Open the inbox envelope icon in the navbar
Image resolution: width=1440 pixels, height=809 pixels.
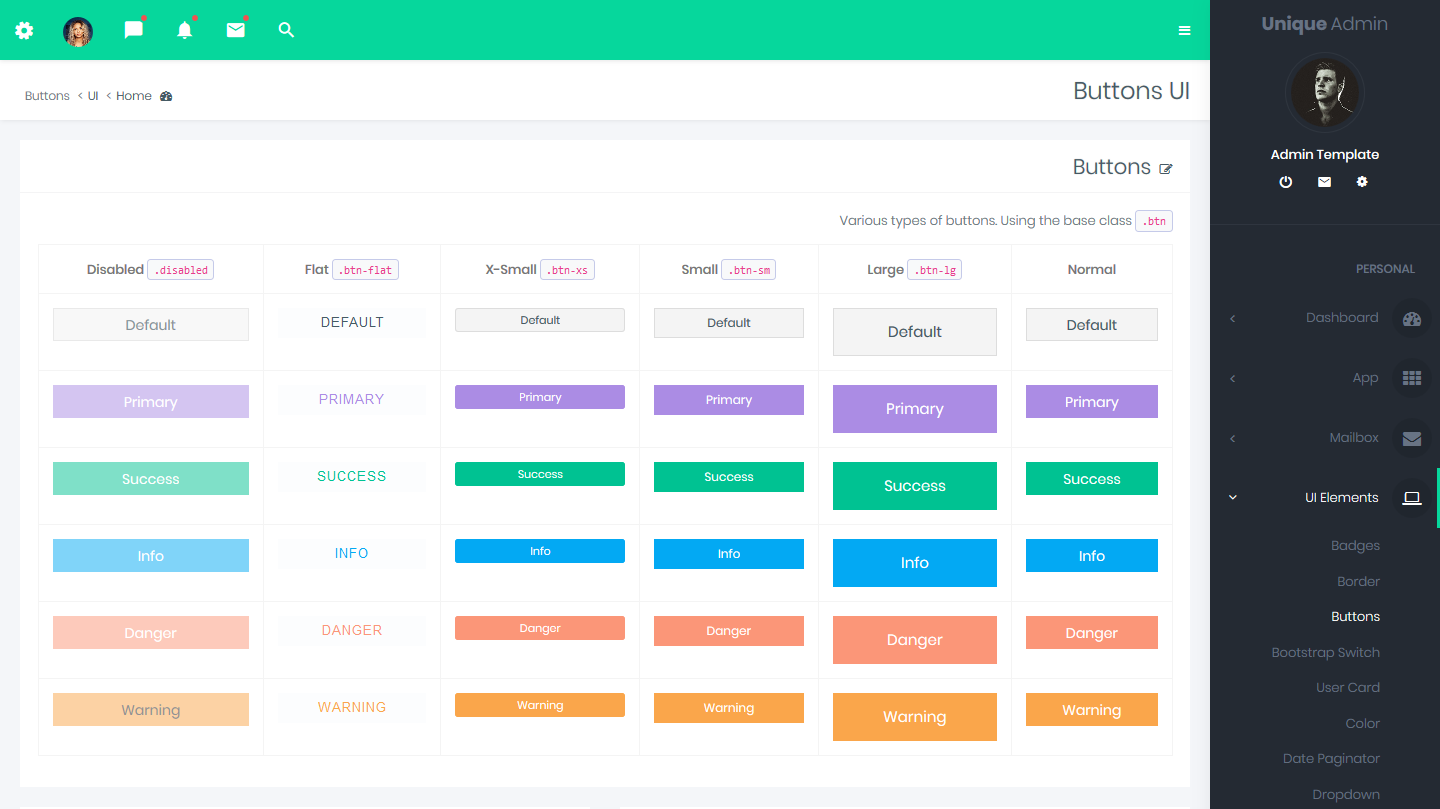[x=236, y=30]
